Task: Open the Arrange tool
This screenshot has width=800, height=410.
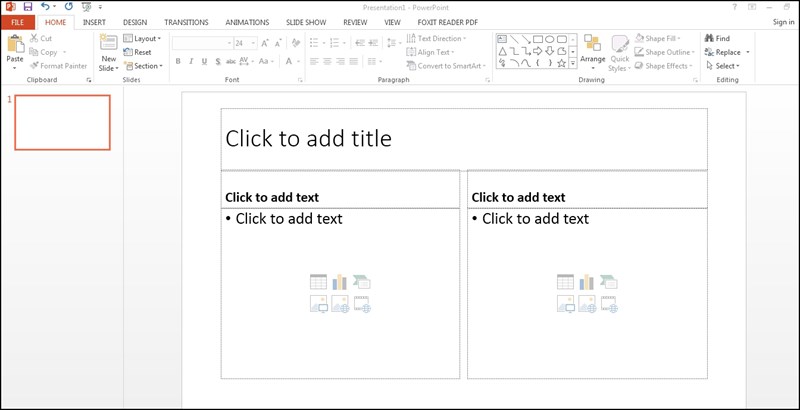Action: pos(592,48)
